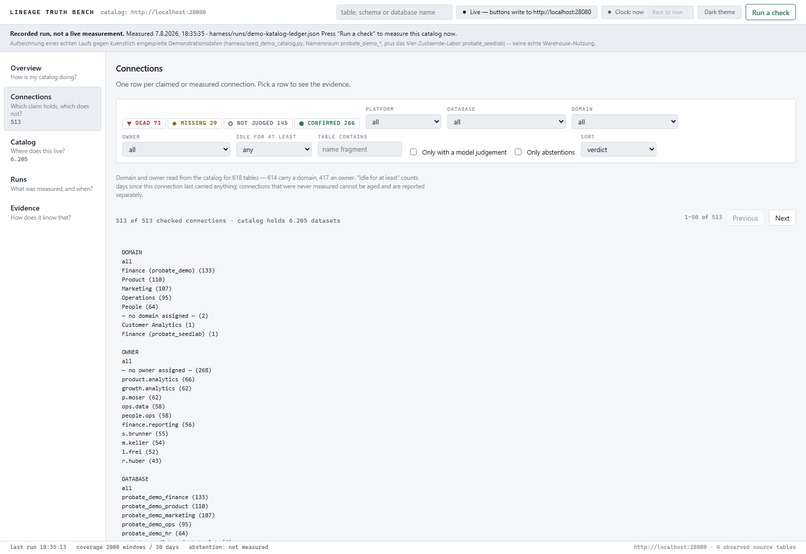Go to the Next page of connections

pyautogui.click(x=782, y=218)
